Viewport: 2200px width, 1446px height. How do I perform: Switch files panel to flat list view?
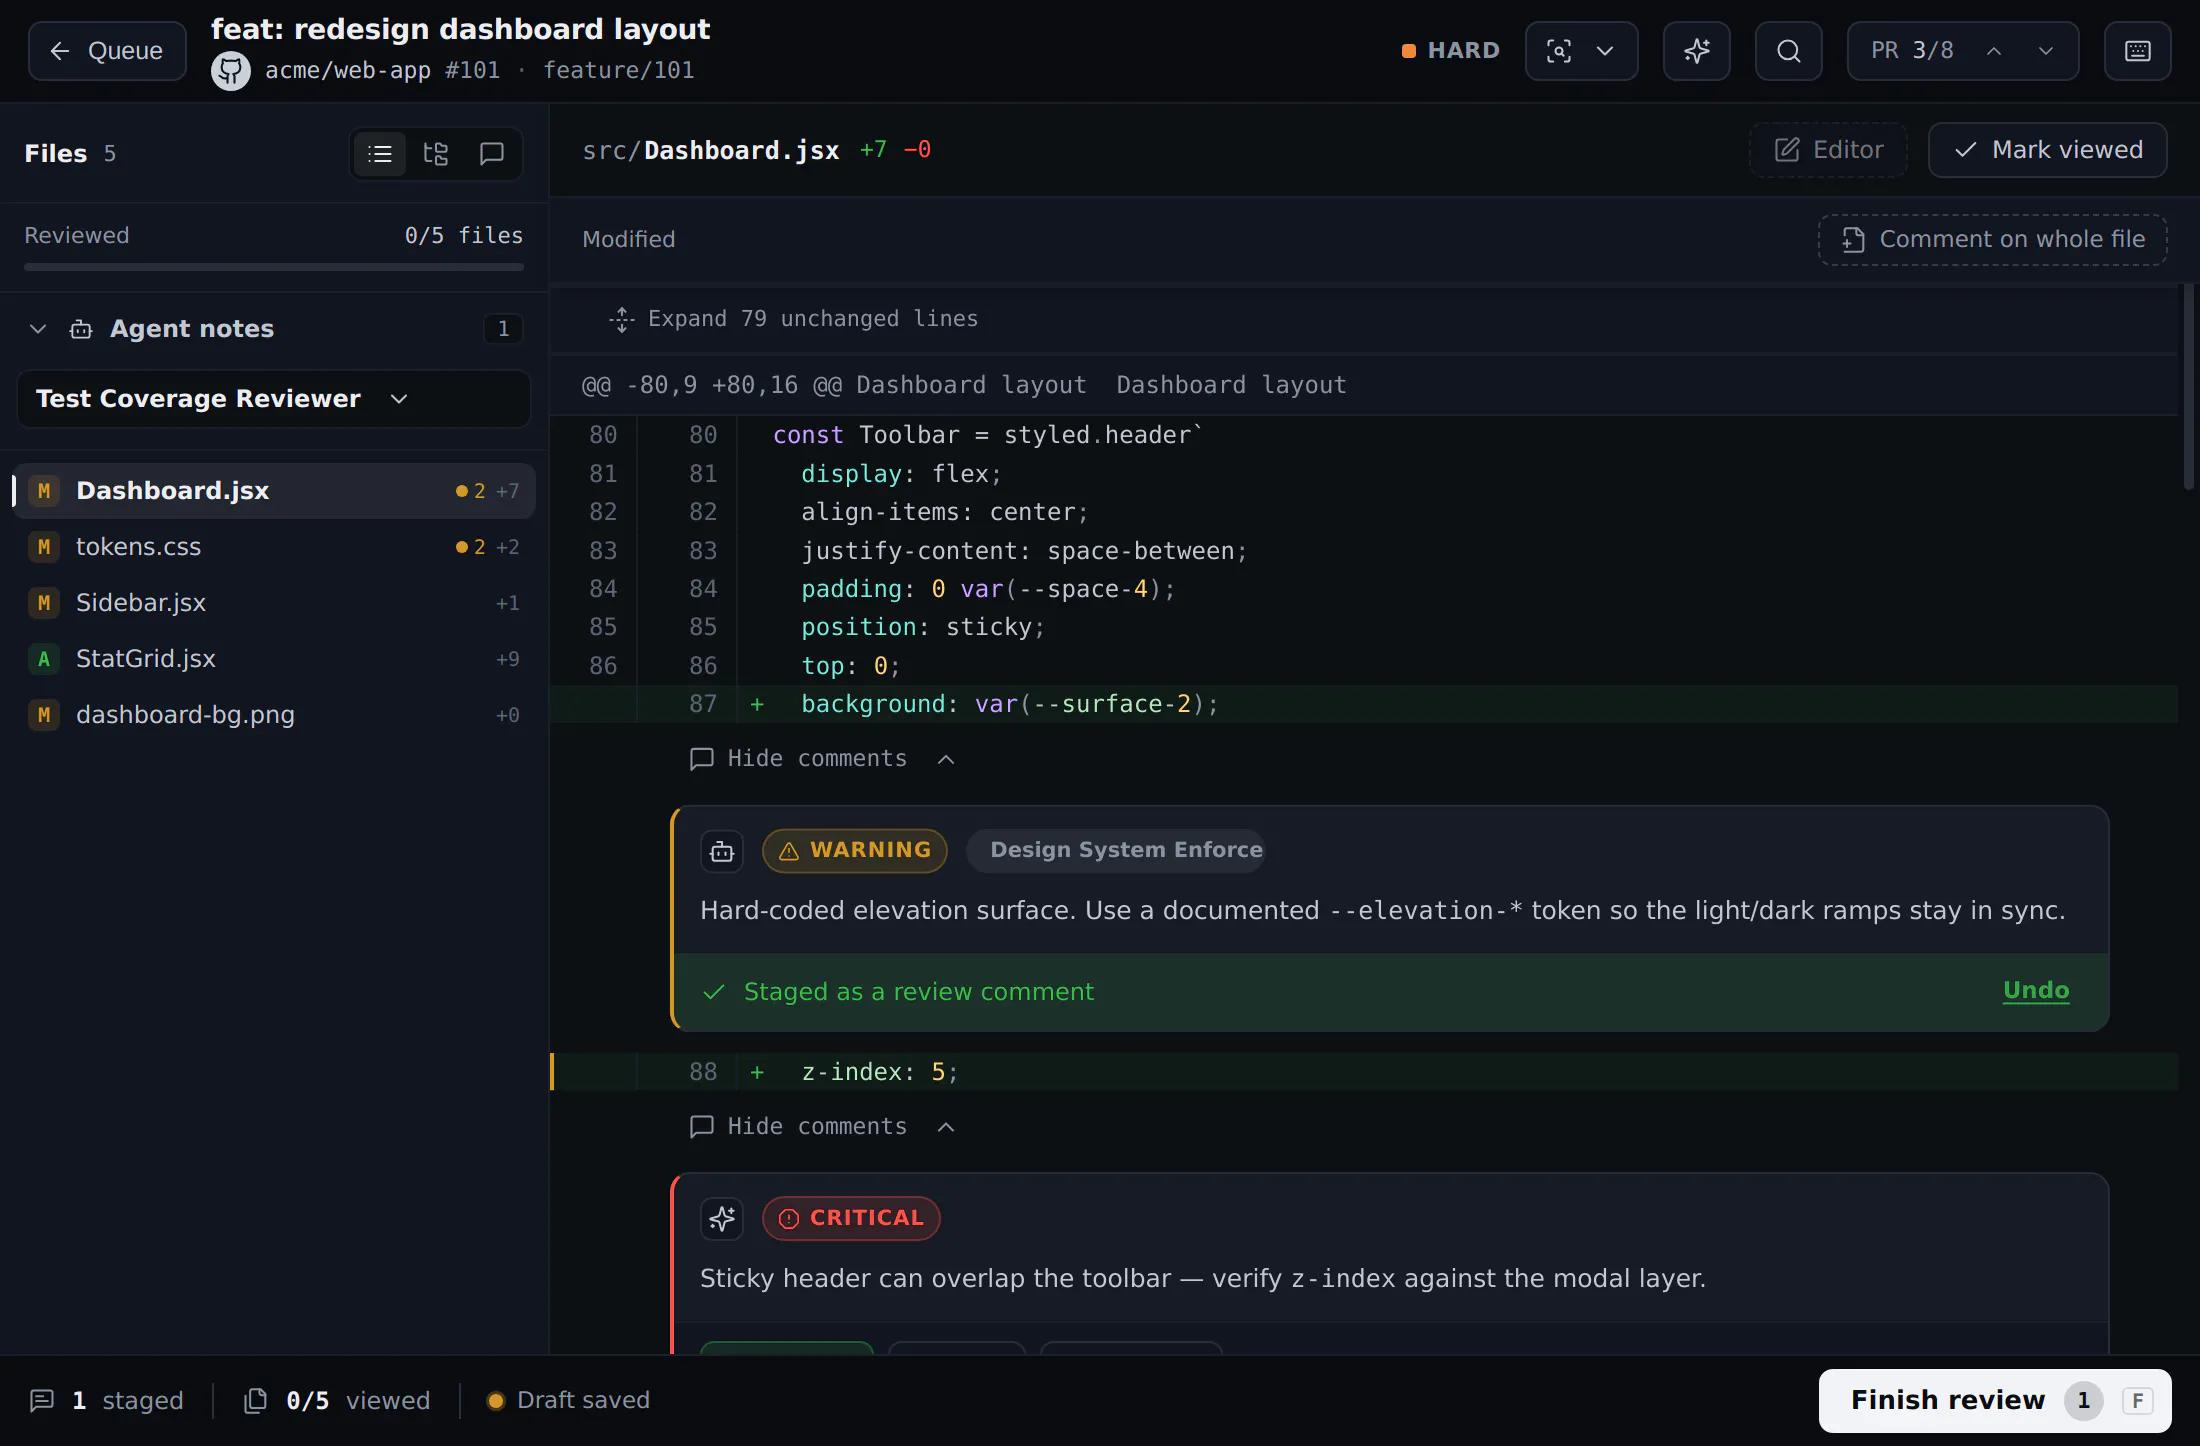coord(380,154)
